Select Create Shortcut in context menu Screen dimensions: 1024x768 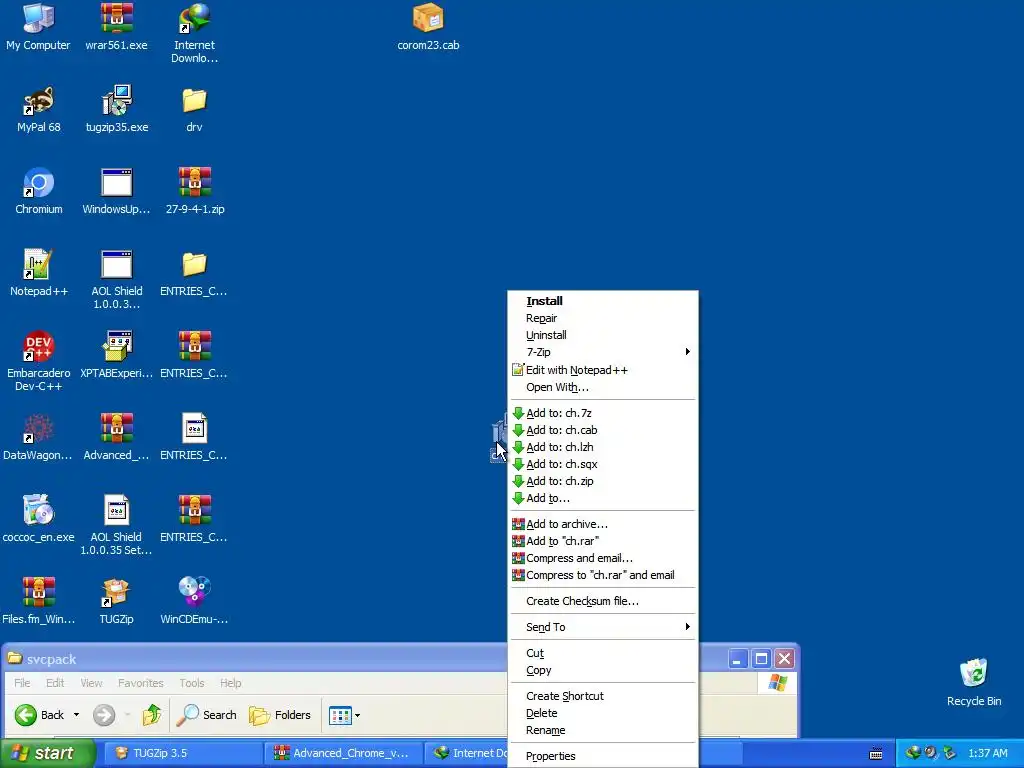603,696
